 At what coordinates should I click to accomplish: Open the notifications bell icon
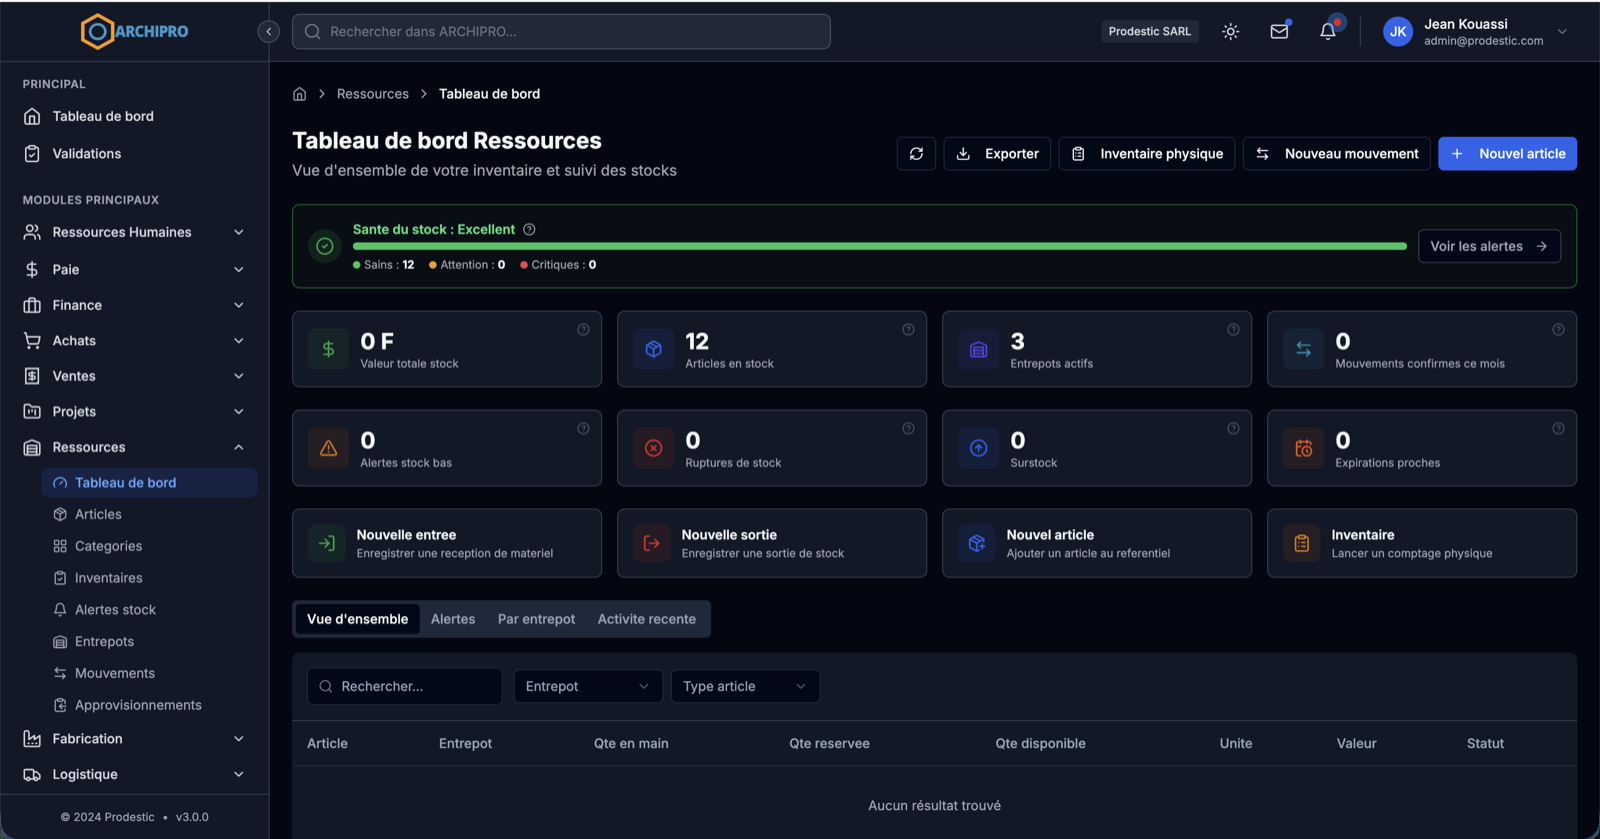(x=1328, y=31)
